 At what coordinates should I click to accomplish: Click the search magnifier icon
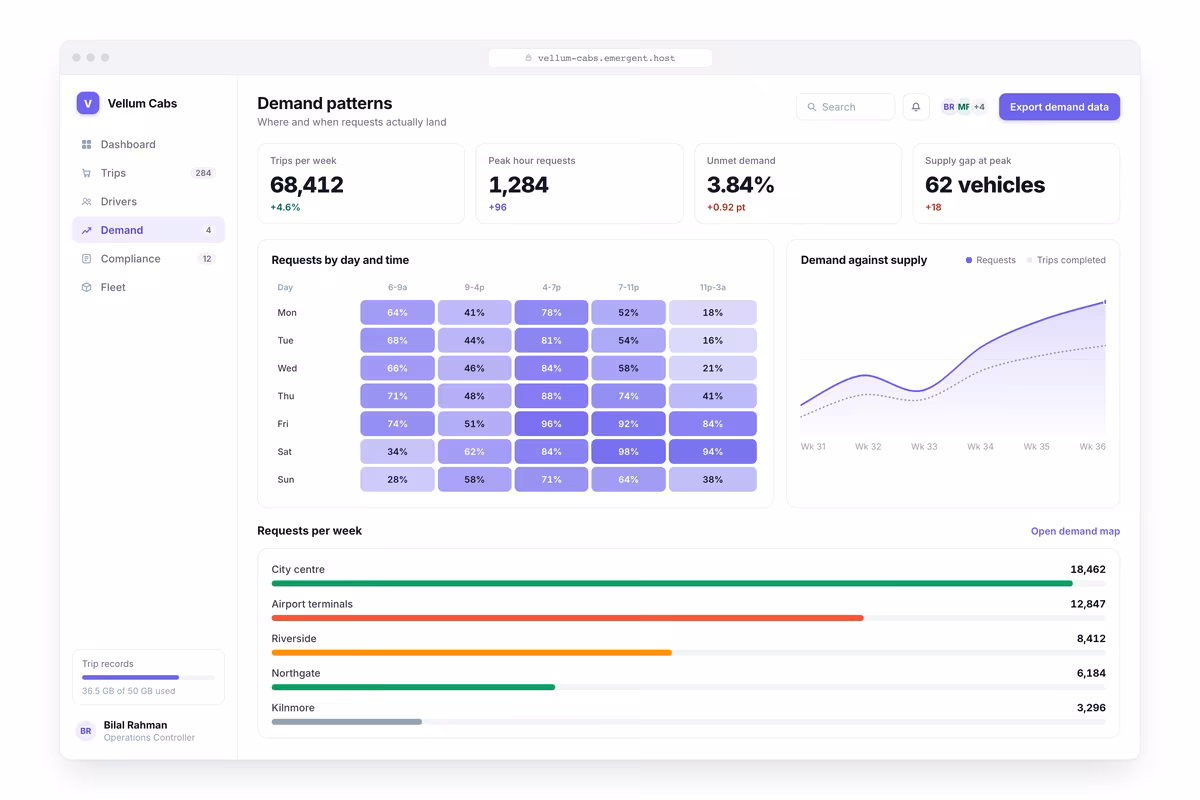(x=812, y=107)
